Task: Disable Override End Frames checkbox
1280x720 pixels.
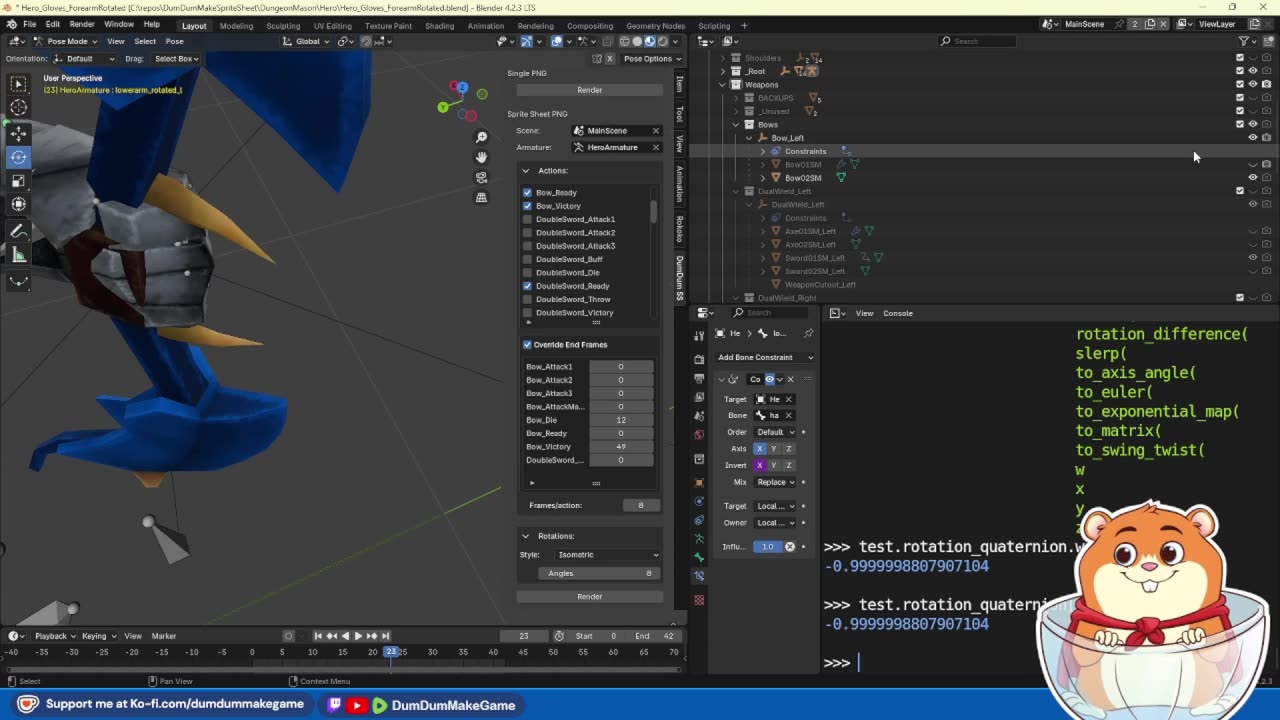Action: [528, 345]
